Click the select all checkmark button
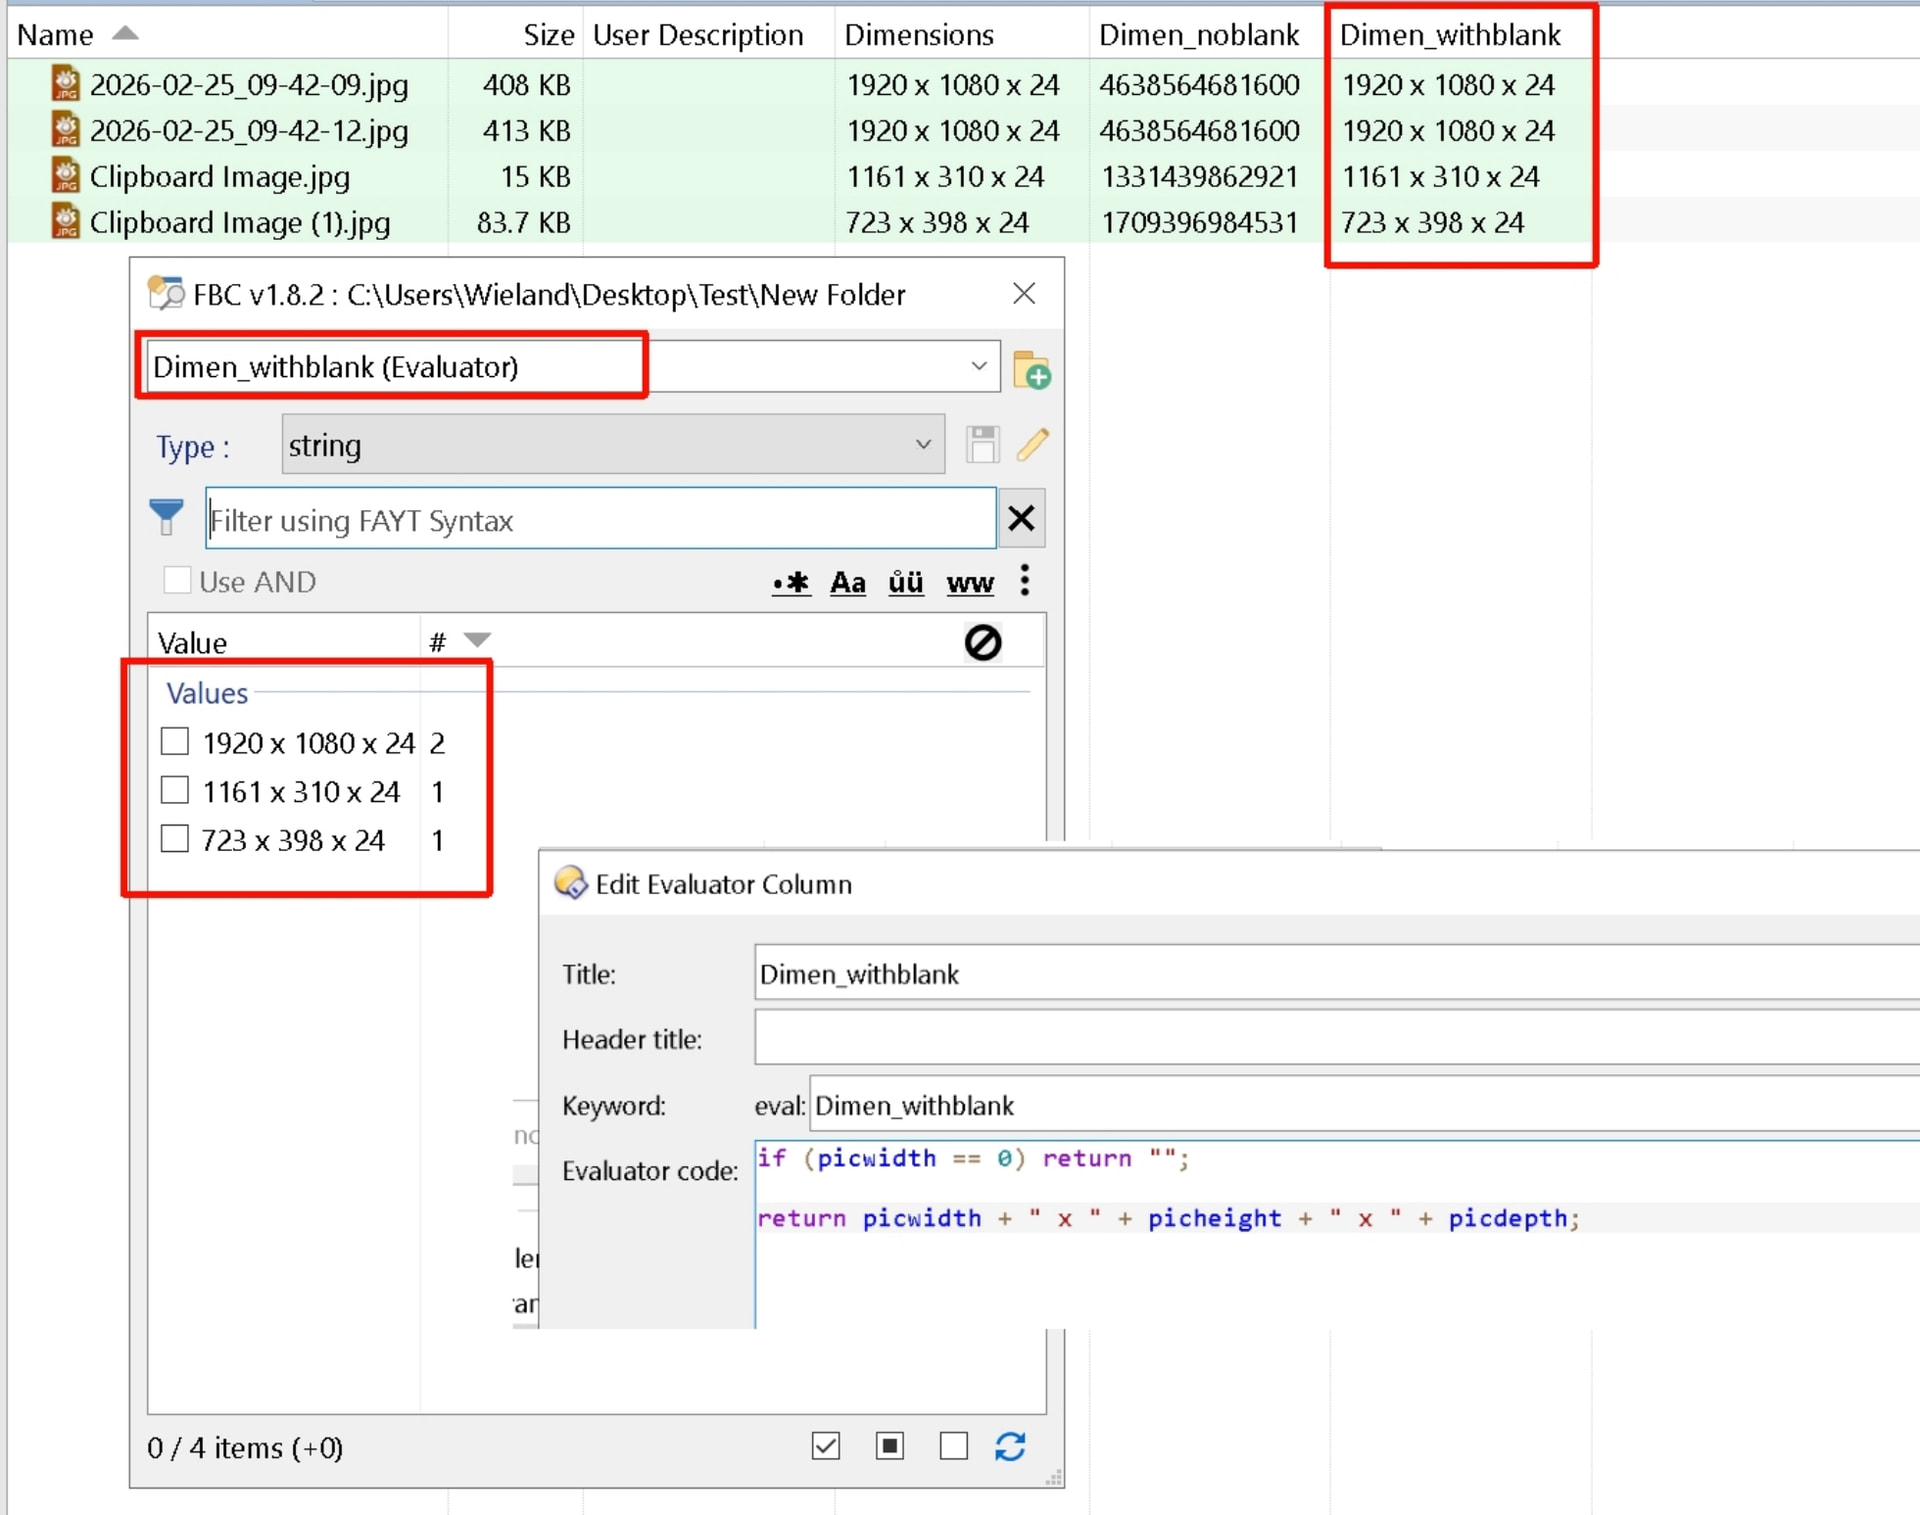Screen dimensions: 1920x1515 [x=825, y=1446]
